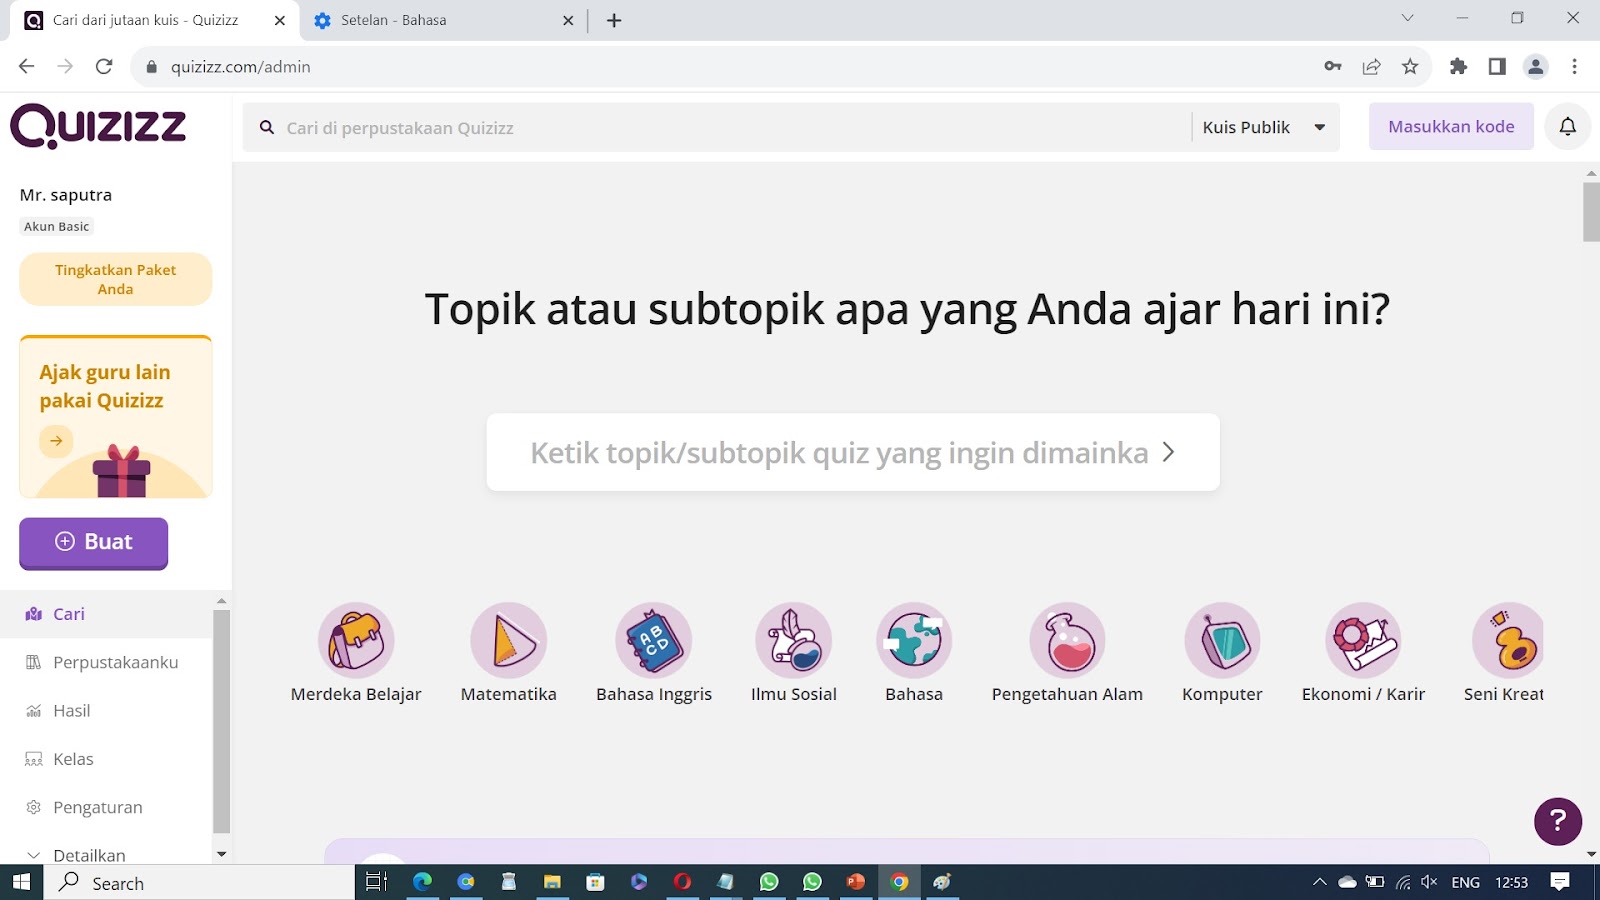Open Task View on the taskbar
1600x900 pixels.
pos(376,882)
